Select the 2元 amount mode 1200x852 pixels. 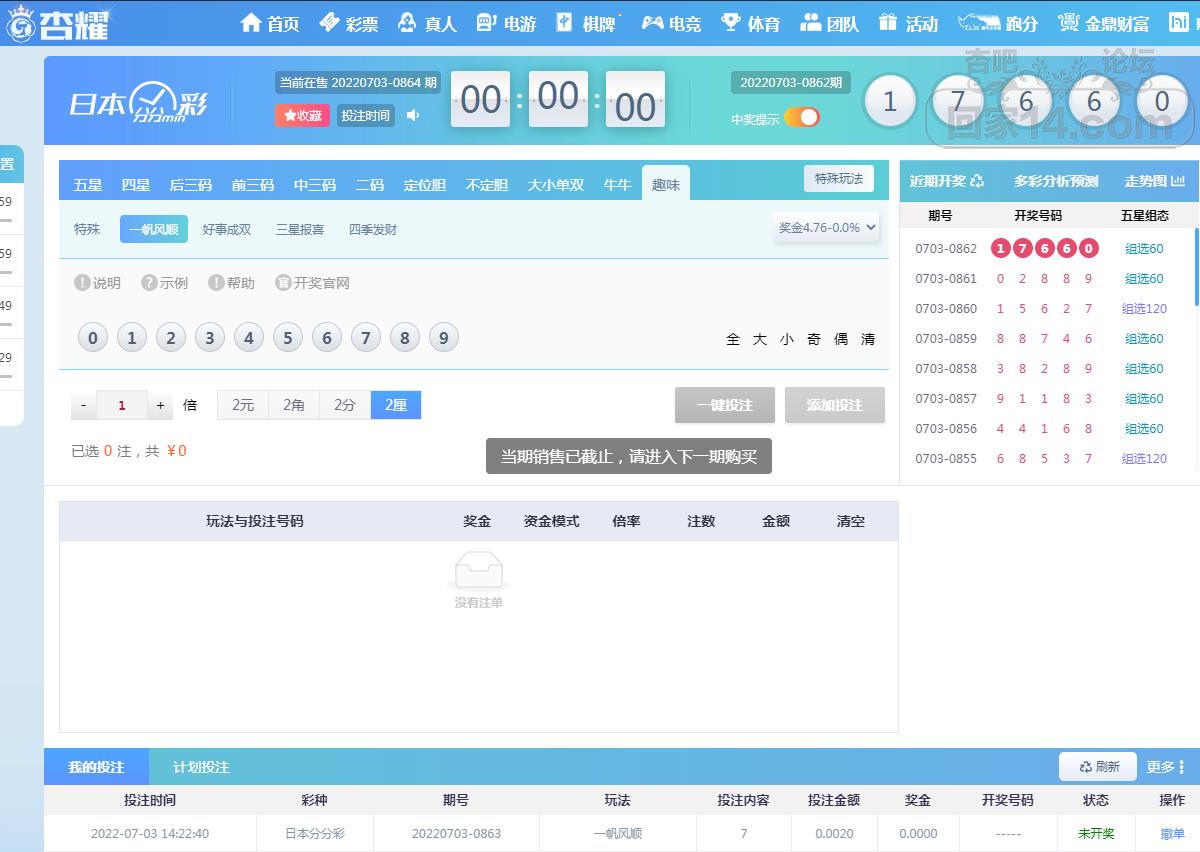[x=243, y=405]
